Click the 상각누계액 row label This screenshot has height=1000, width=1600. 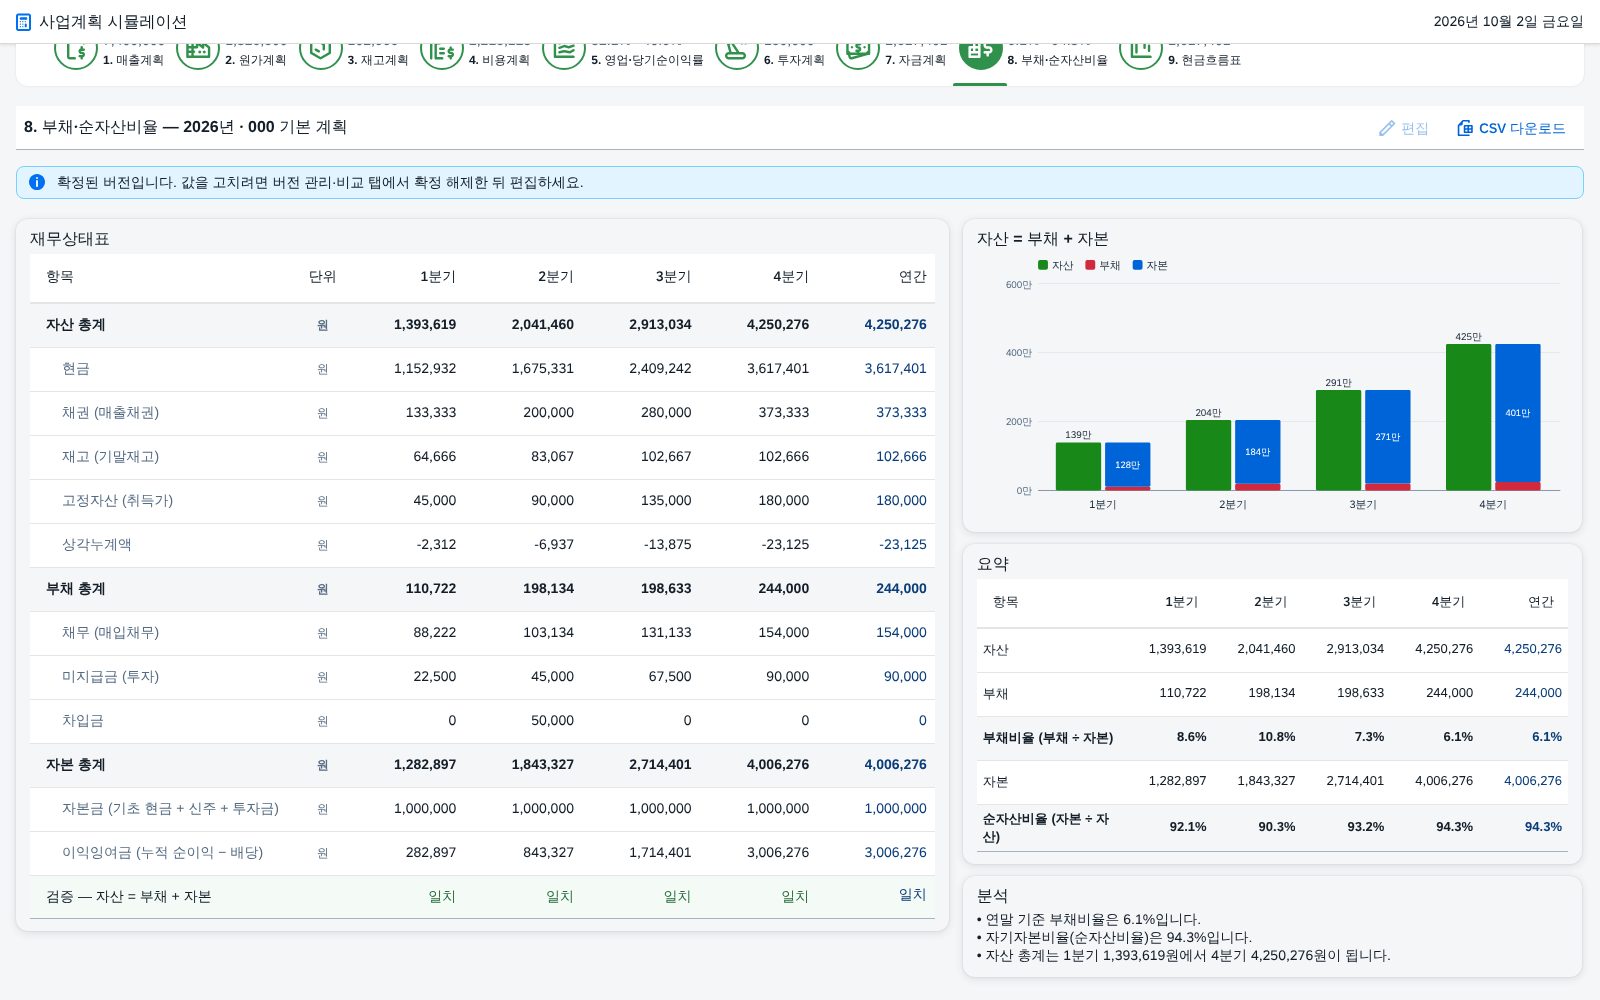[96, 545]
